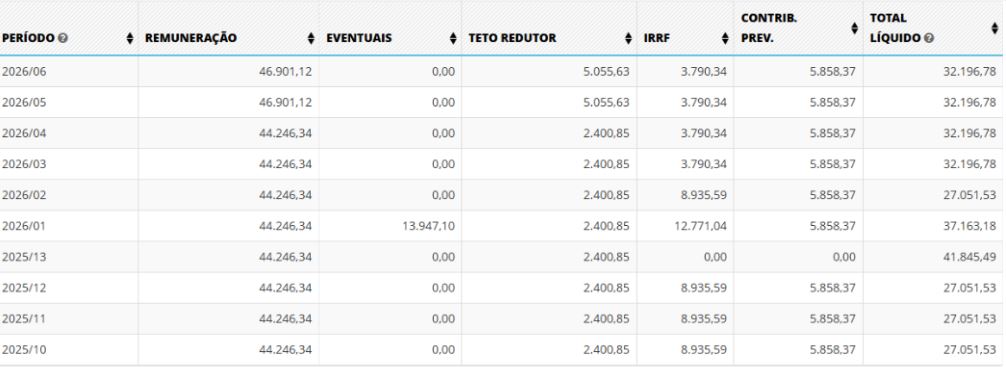This screenshot has height=367, width=1006.
Task: Select period cell 2025/10
Action: (x=24, y=350)
